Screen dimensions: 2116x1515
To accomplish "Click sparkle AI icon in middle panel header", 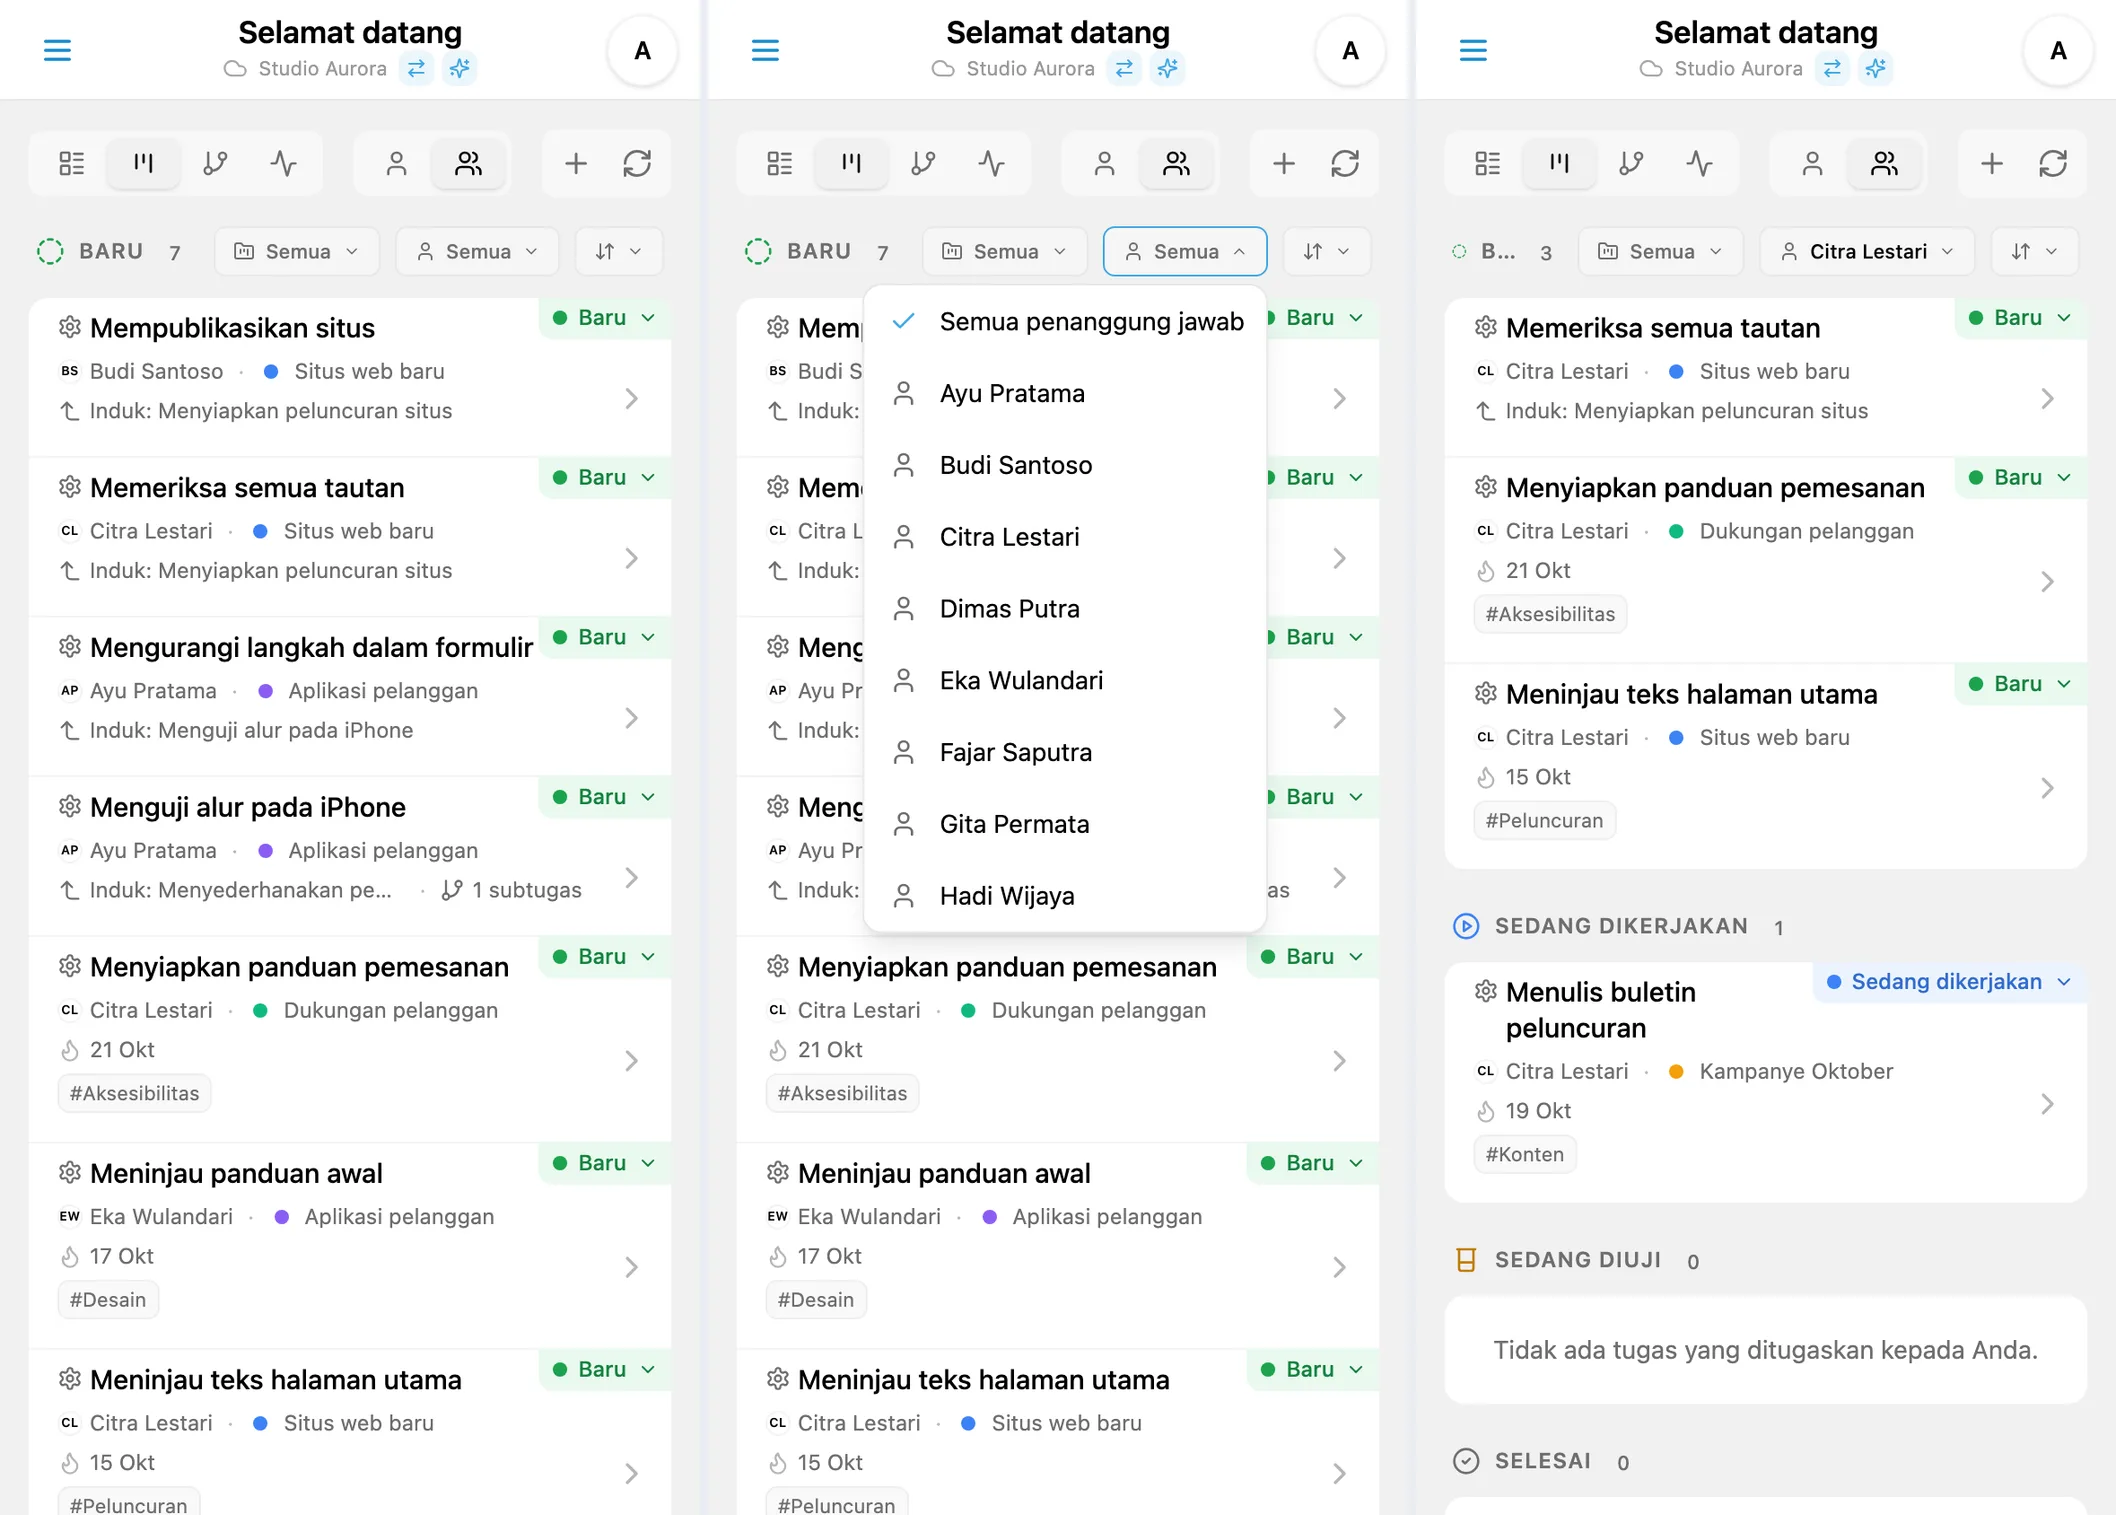I will coord(1168,68).
